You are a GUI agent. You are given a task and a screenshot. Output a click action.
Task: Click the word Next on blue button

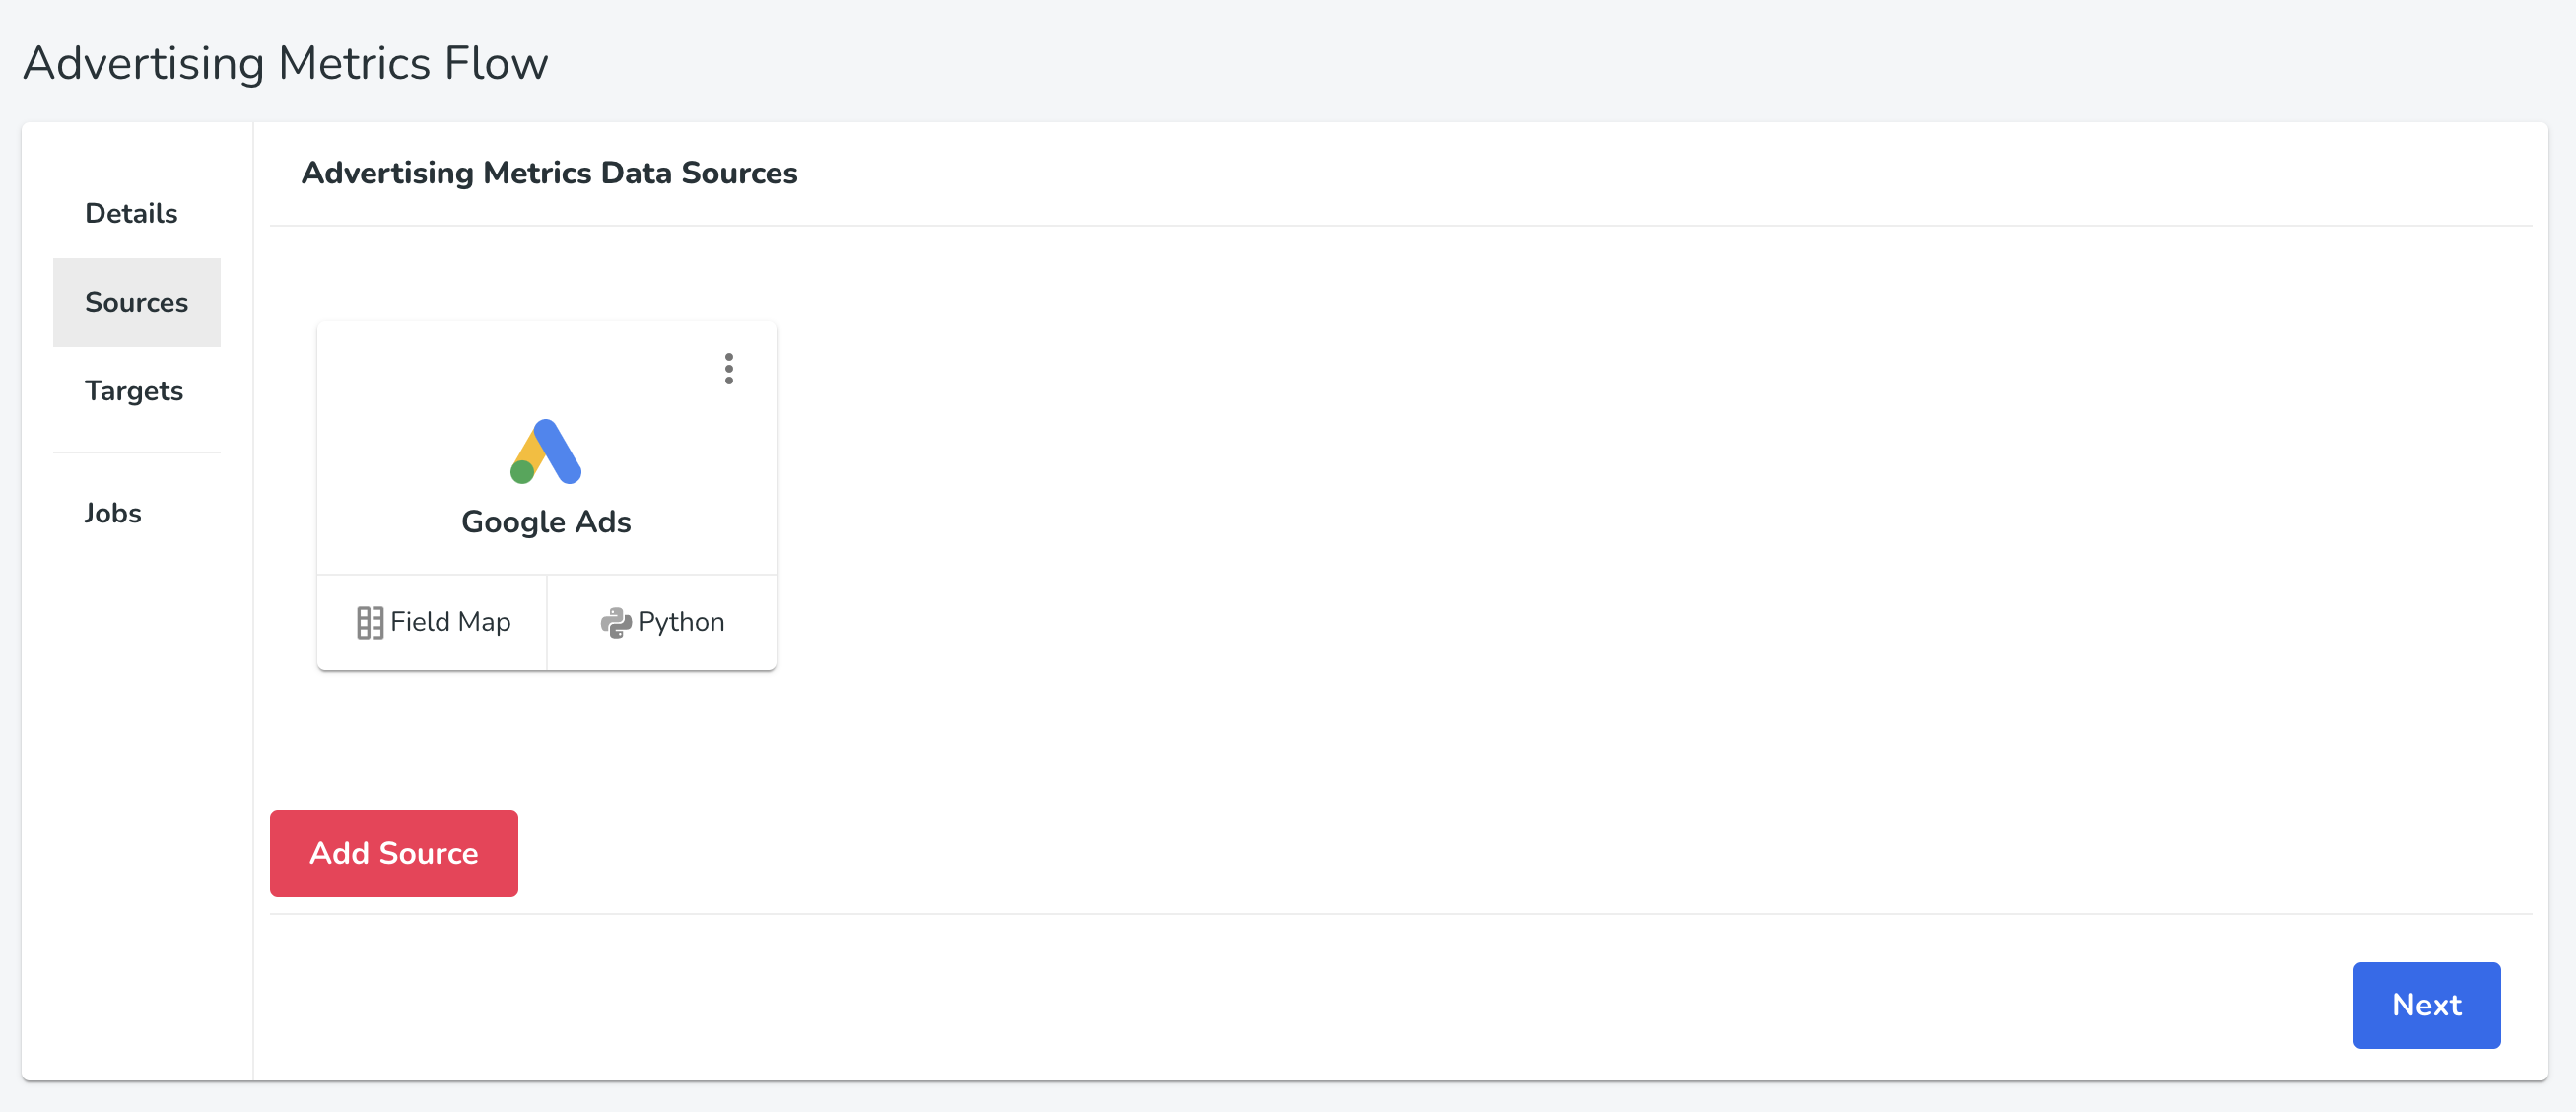(2426, 1005)
